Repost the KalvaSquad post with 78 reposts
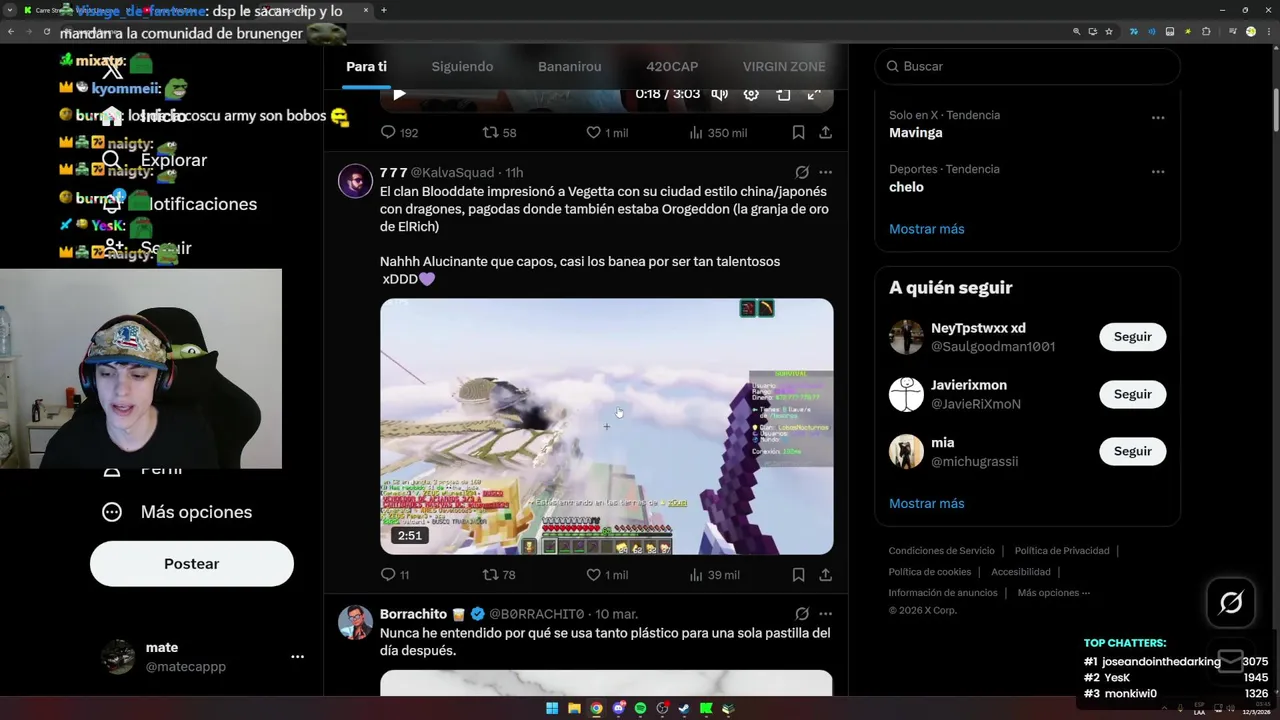Screen dimensions: 1280x720 coord(499,574)
